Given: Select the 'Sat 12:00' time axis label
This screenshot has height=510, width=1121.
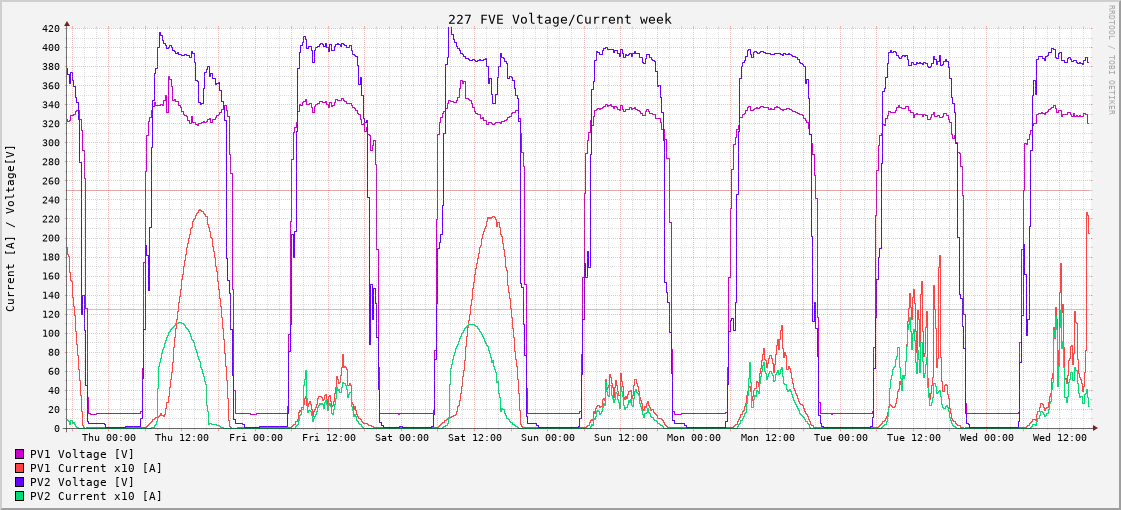Looking at the screenshot, I should click(475, 438).
